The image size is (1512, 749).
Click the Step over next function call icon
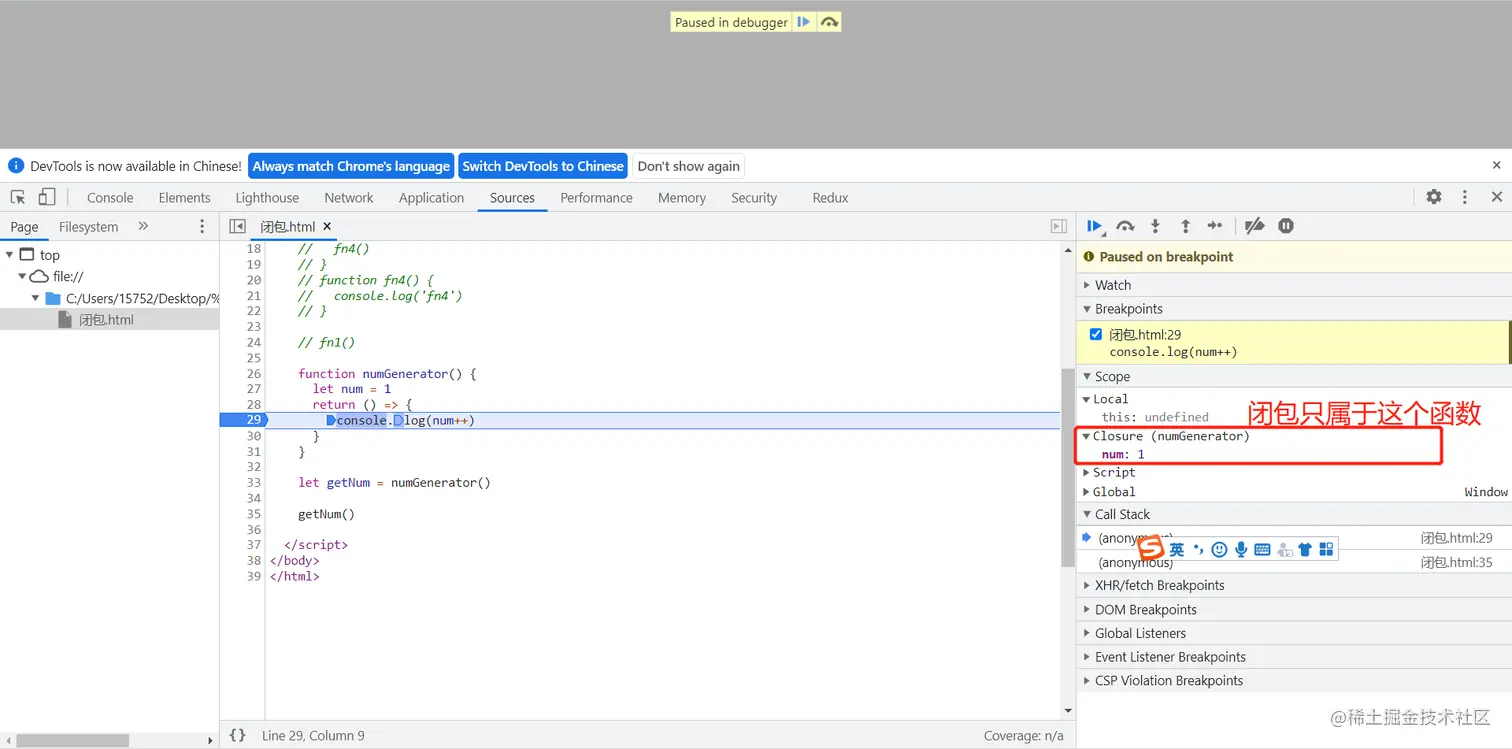point(1125,227)
